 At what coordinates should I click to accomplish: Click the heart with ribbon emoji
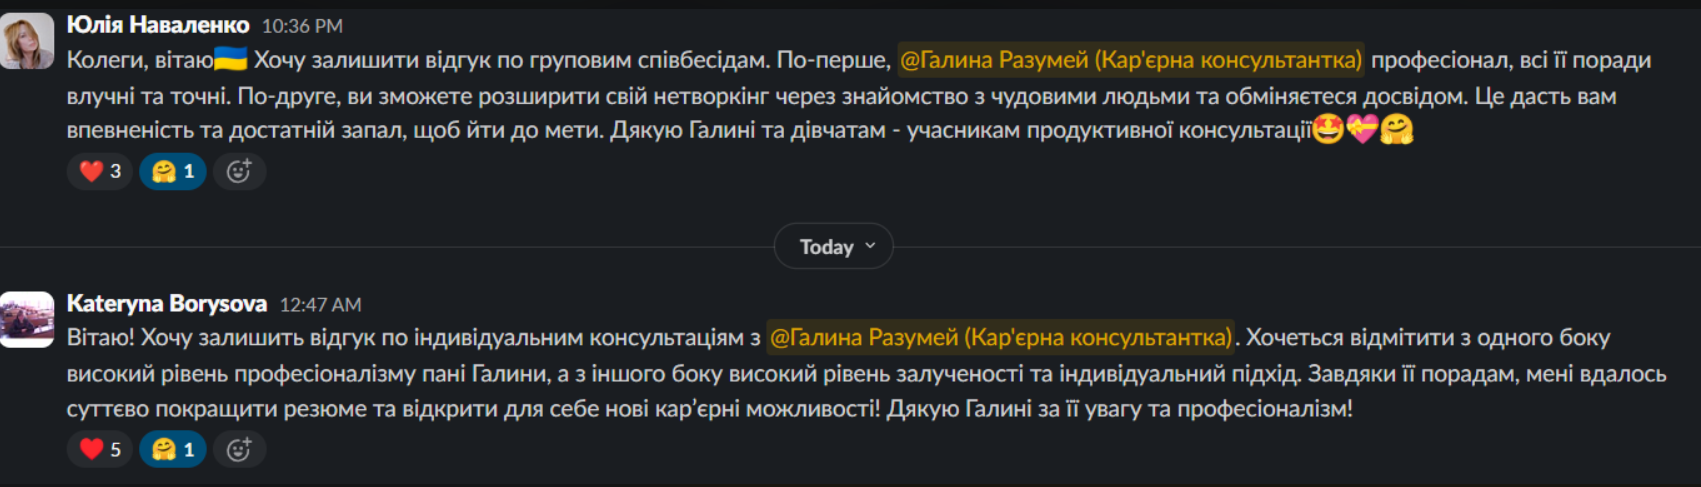[x=1362, y=129]
